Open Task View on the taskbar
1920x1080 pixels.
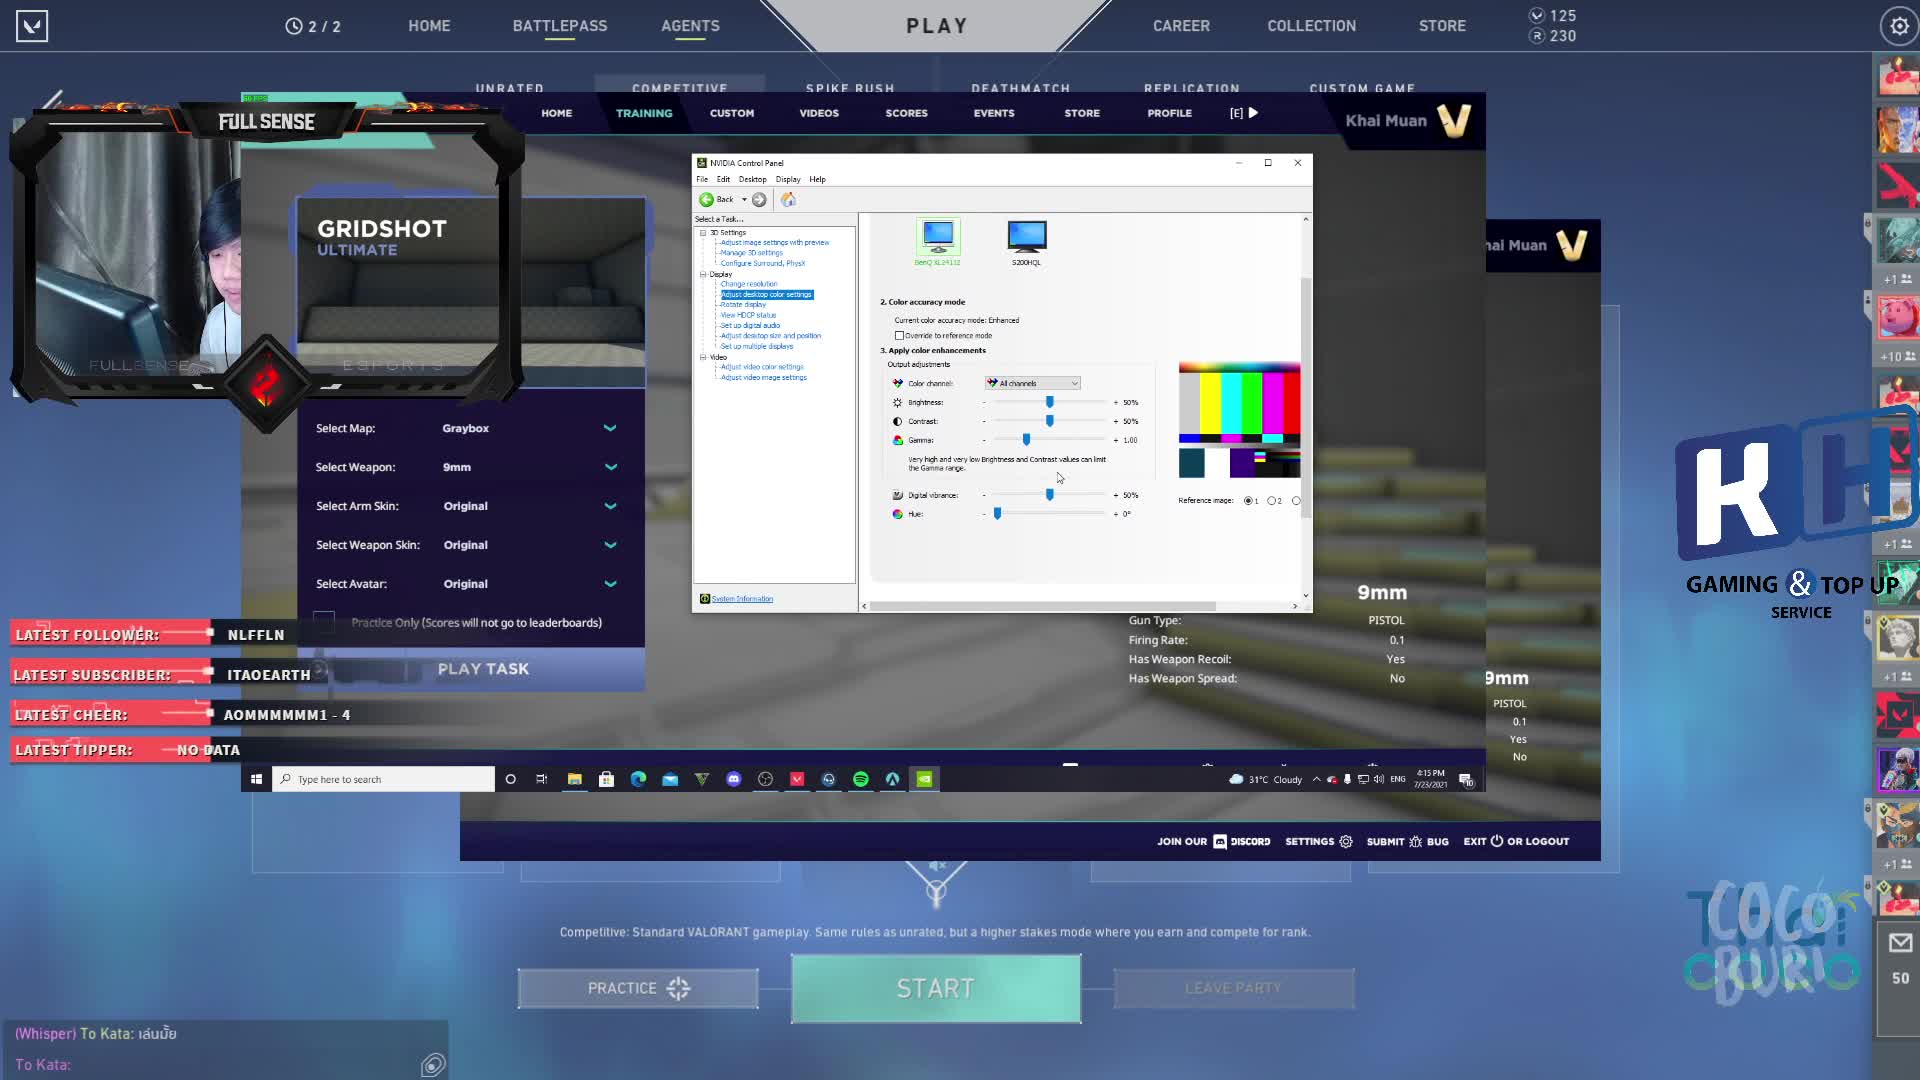(541, 779)
